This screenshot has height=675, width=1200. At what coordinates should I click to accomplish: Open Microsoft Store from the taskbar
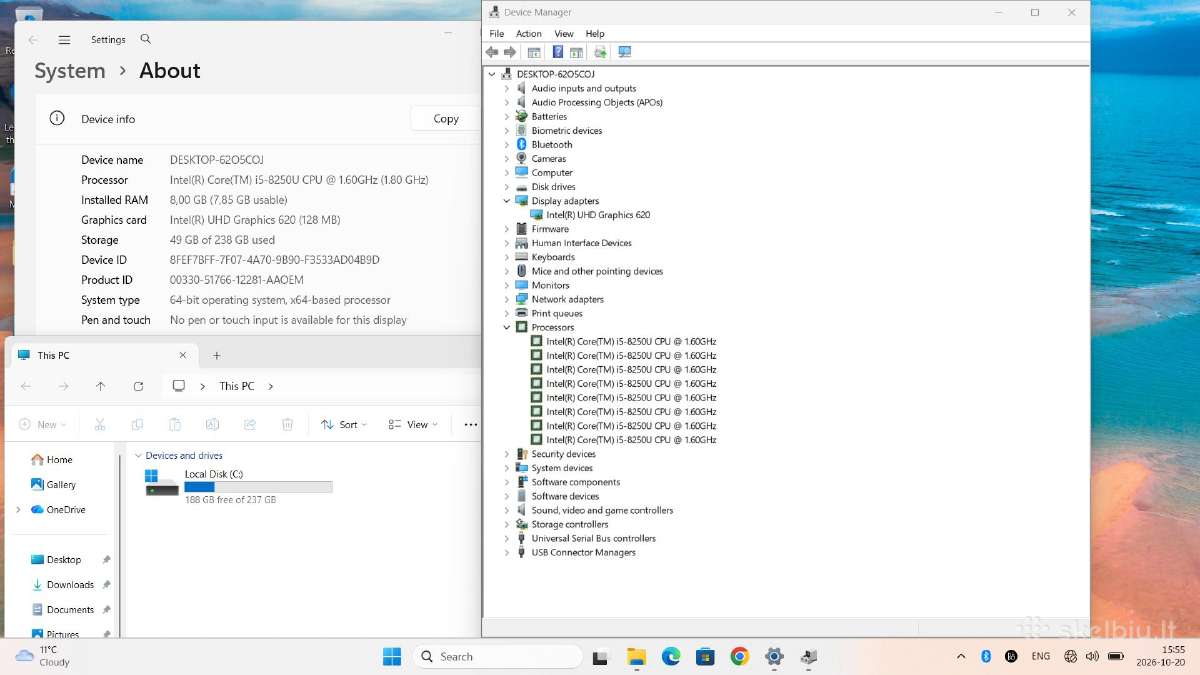pos(705,656)
